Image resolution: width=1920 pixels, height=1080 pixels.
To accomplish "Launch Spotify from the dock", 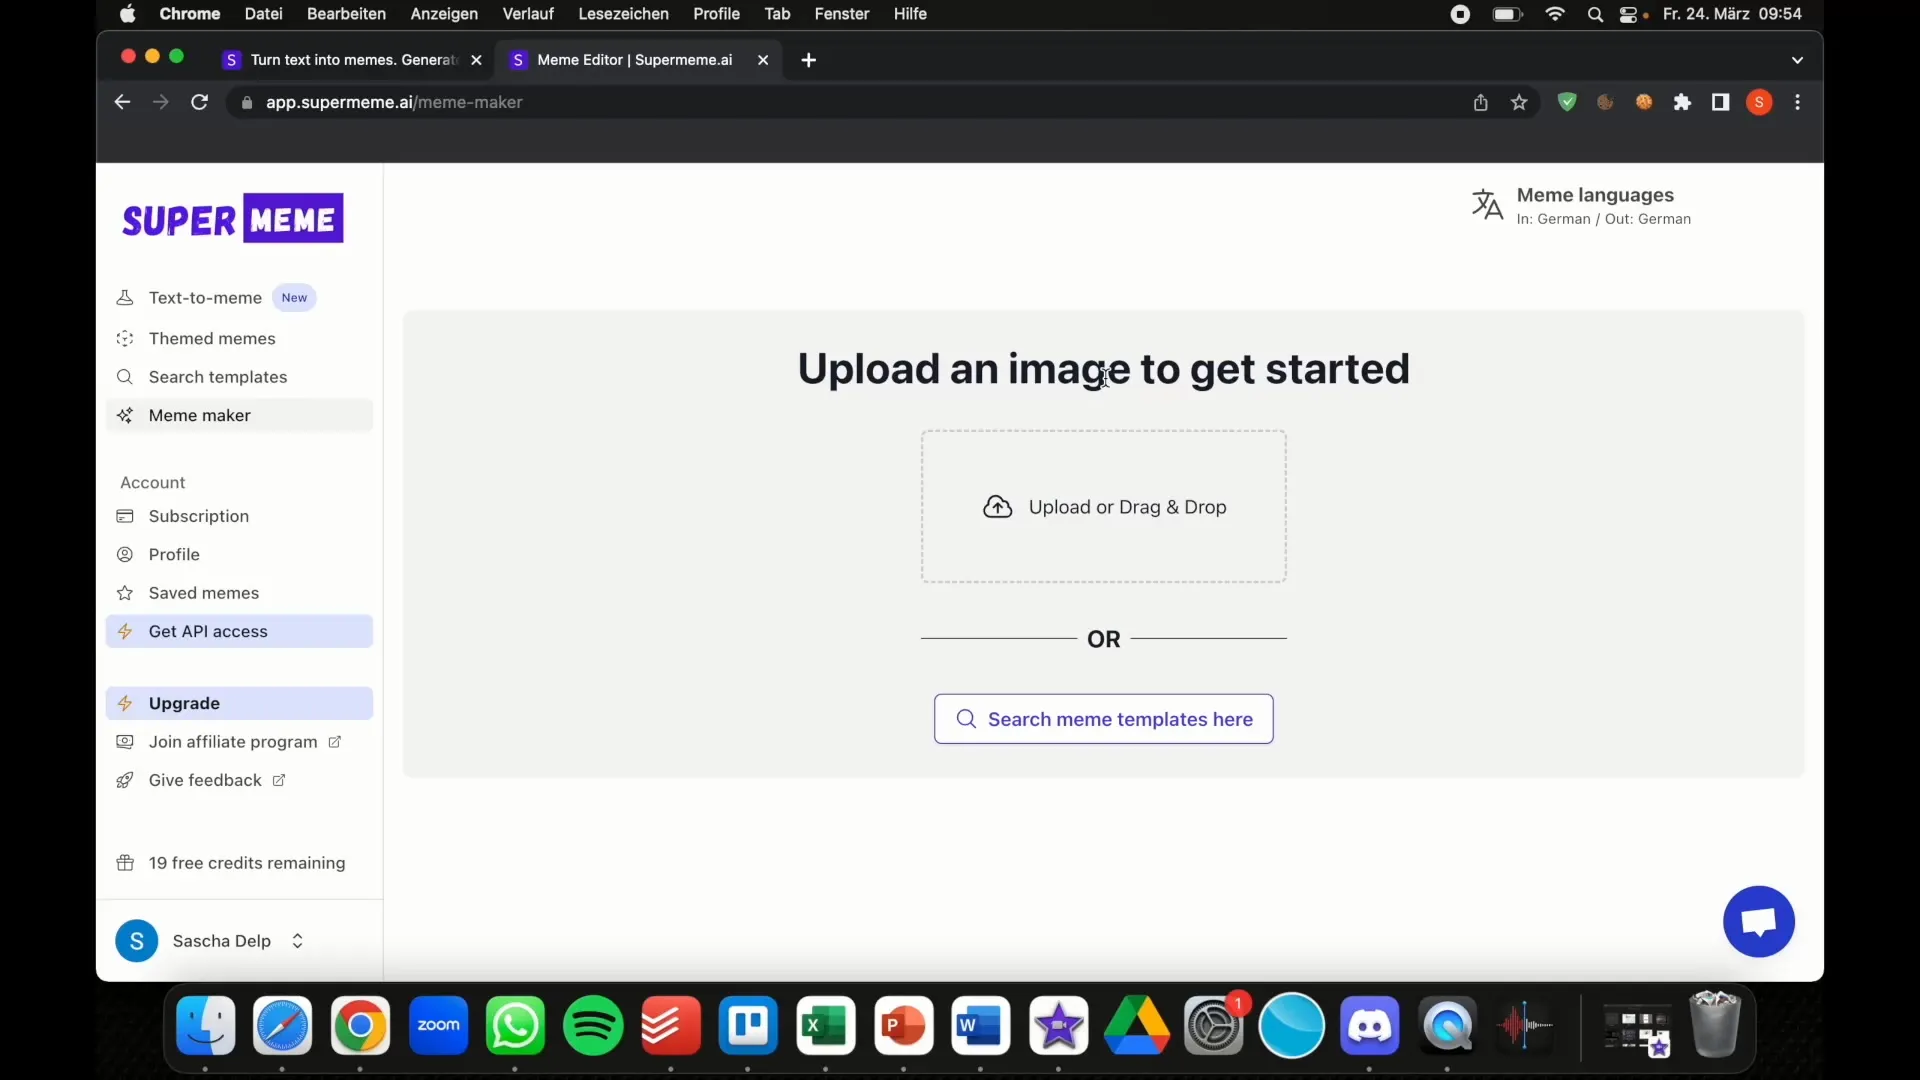I will 593,1026.
